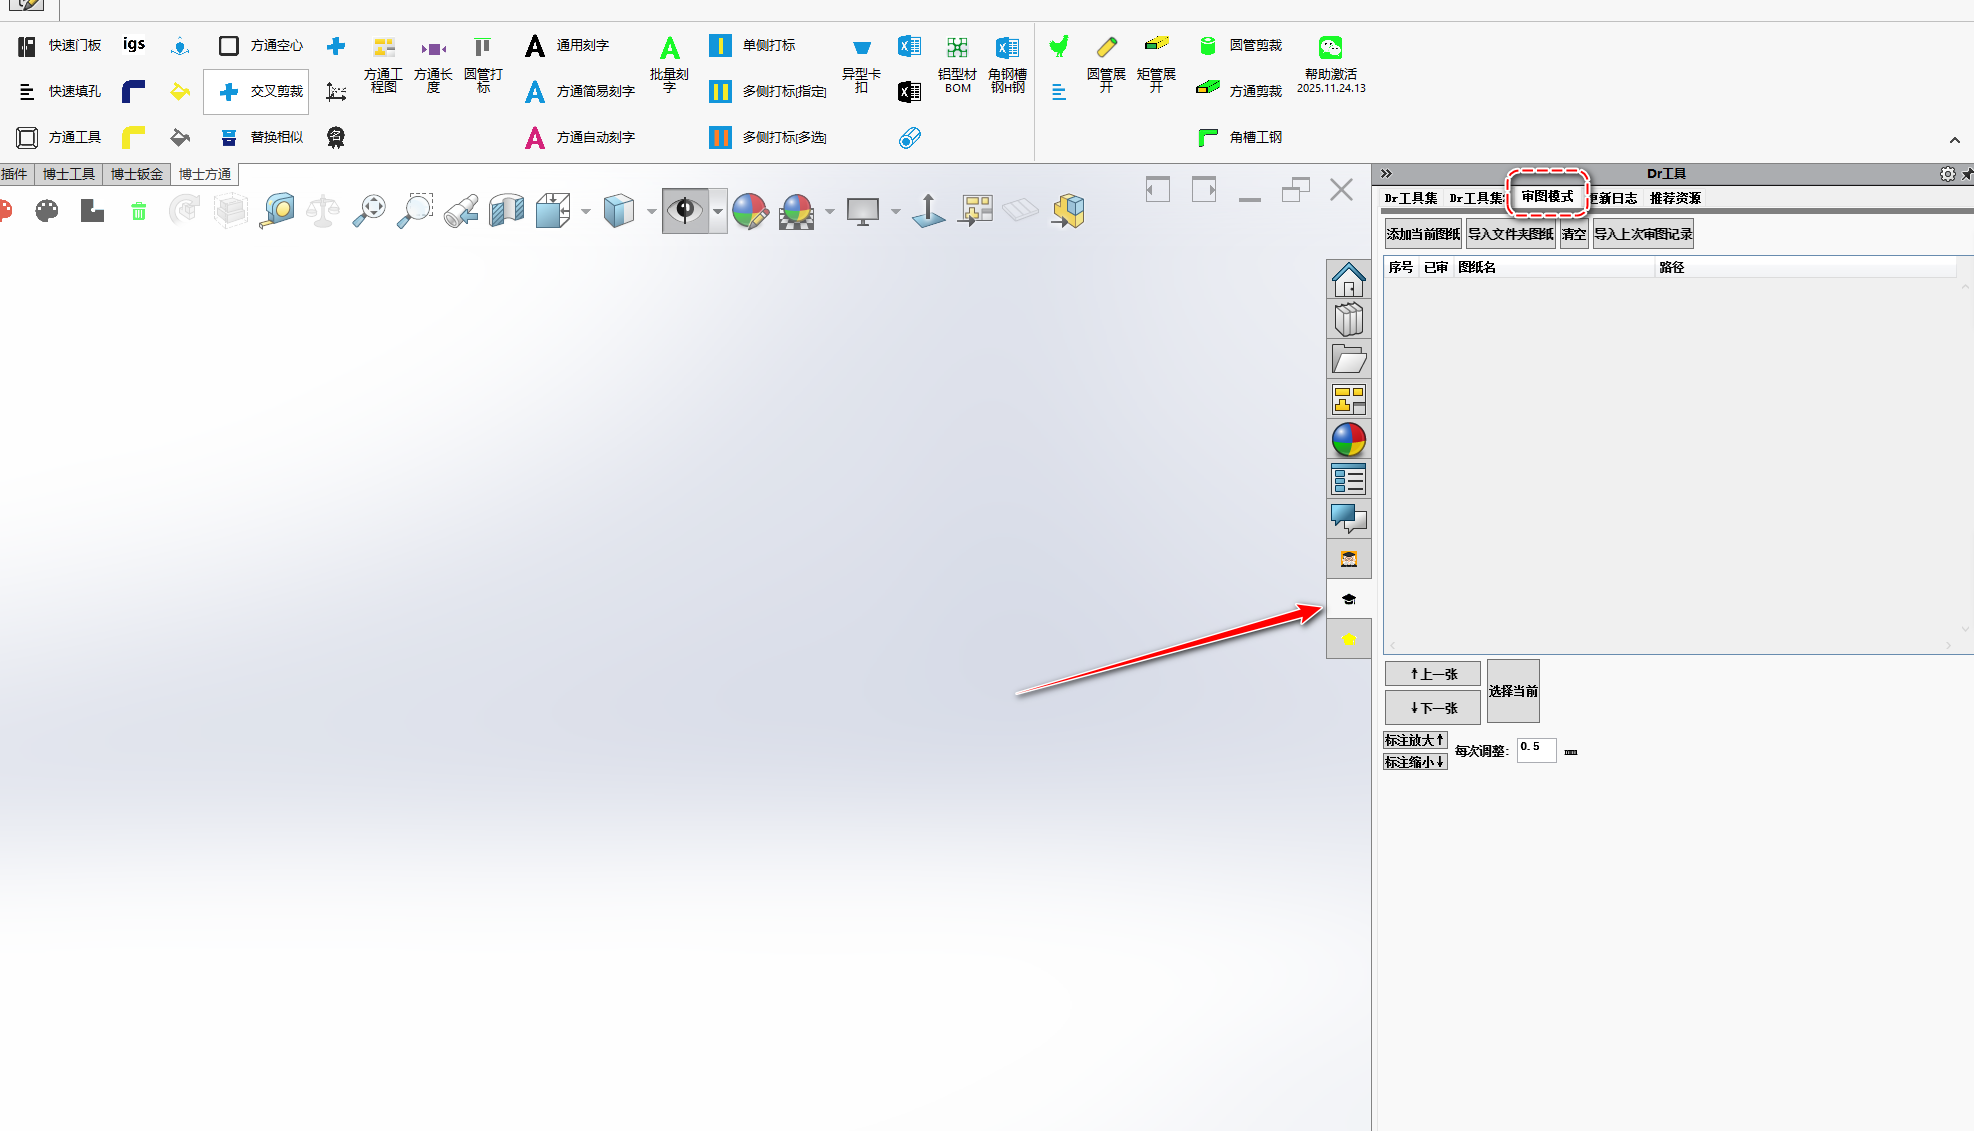The image size is (1974, 1131).
Task: Click the graduation cap icon in the side pane
Action: [x=1348, y=599]
